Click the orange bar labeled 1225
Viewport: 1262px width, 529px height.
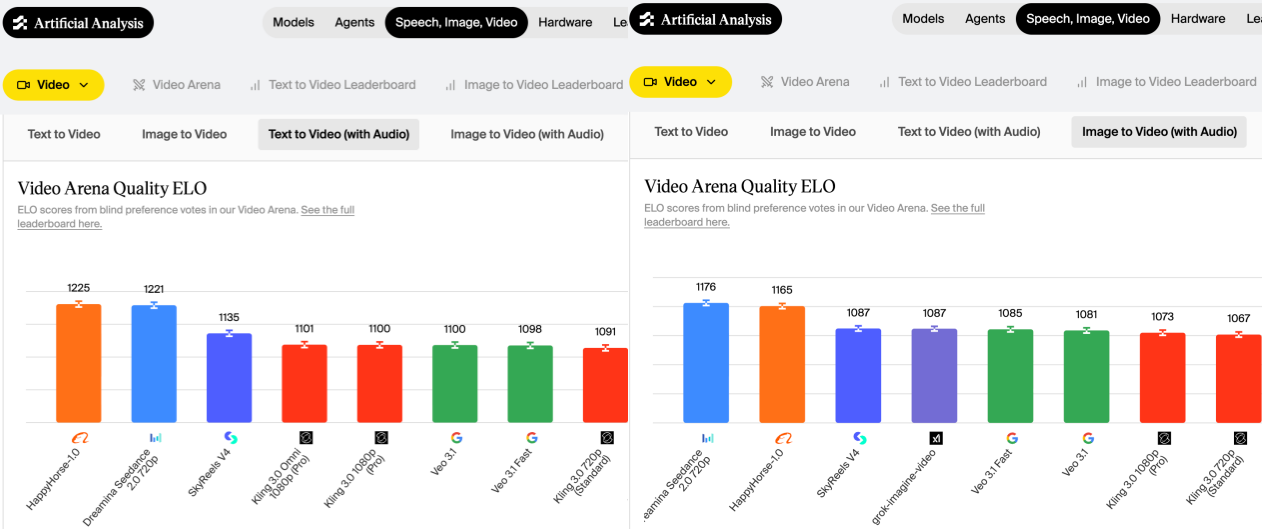pos(78,362)
